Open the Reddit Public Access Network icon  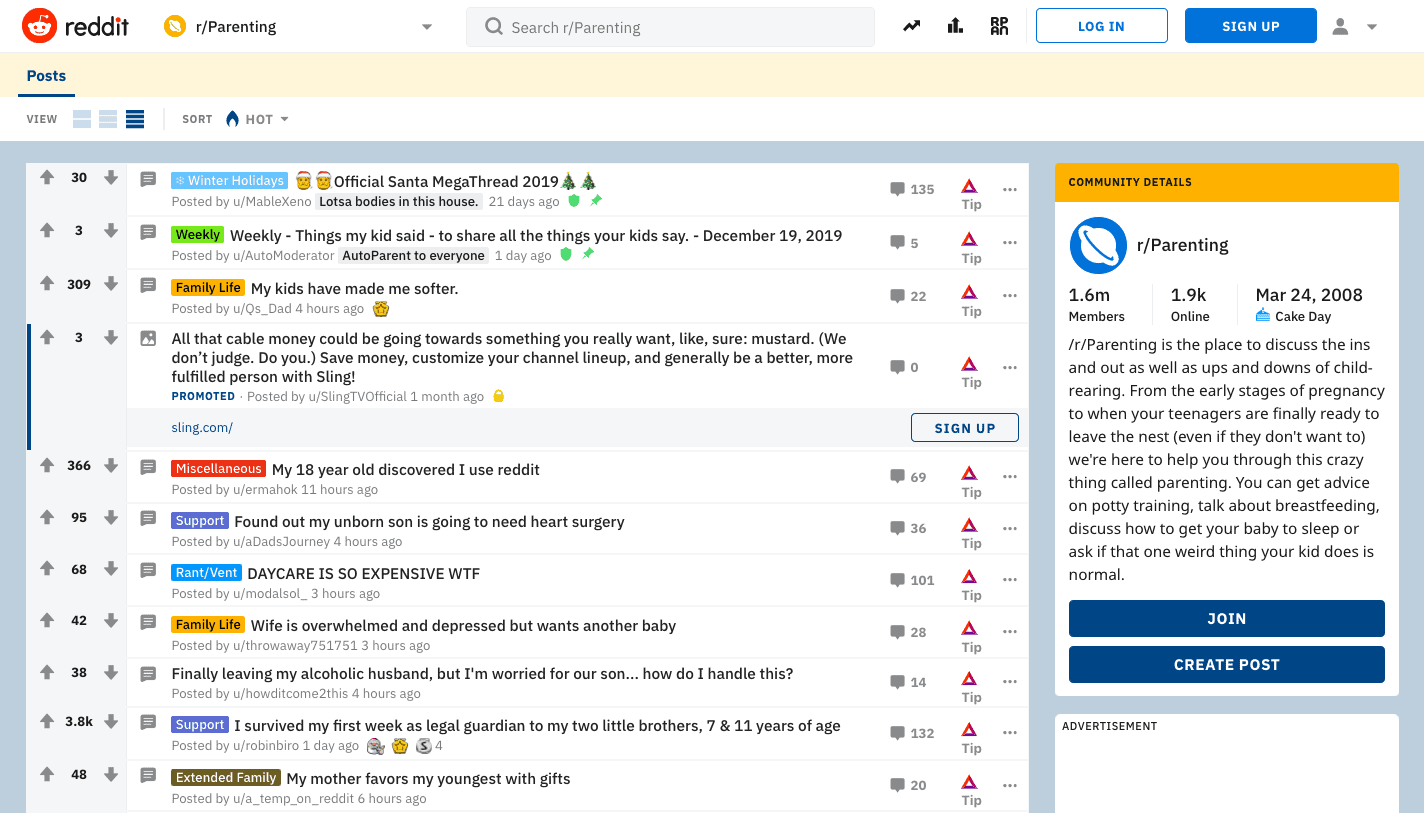pos(999,26)
